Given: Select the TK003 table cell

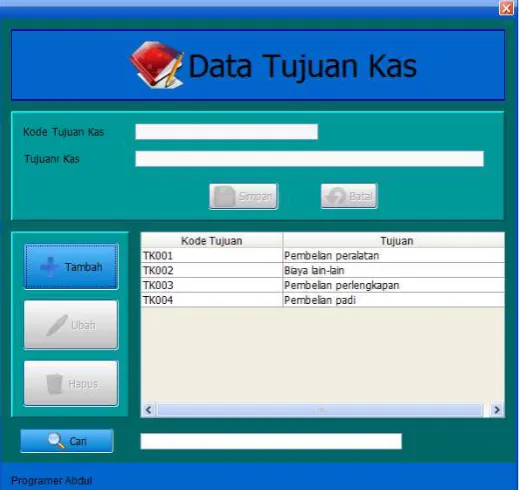Looking at the screenshot, I should (212, 285).
